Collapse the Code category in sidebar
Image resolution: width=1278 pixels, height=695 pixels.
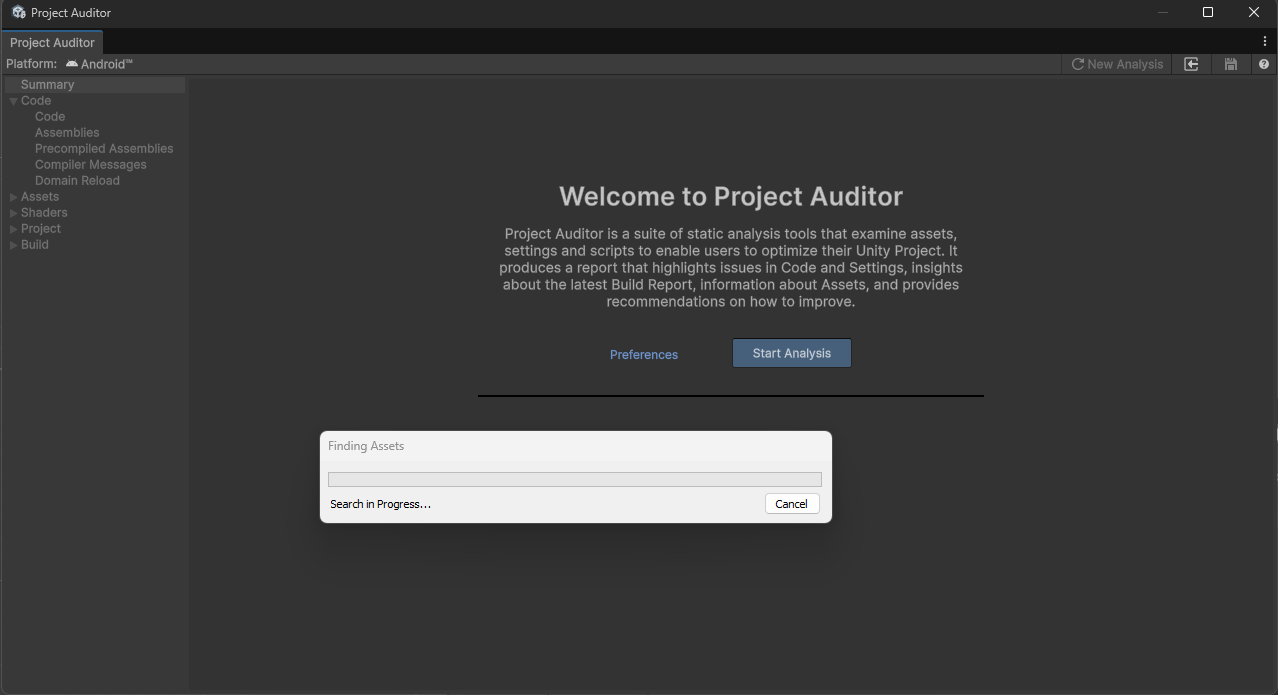[14, 101]
